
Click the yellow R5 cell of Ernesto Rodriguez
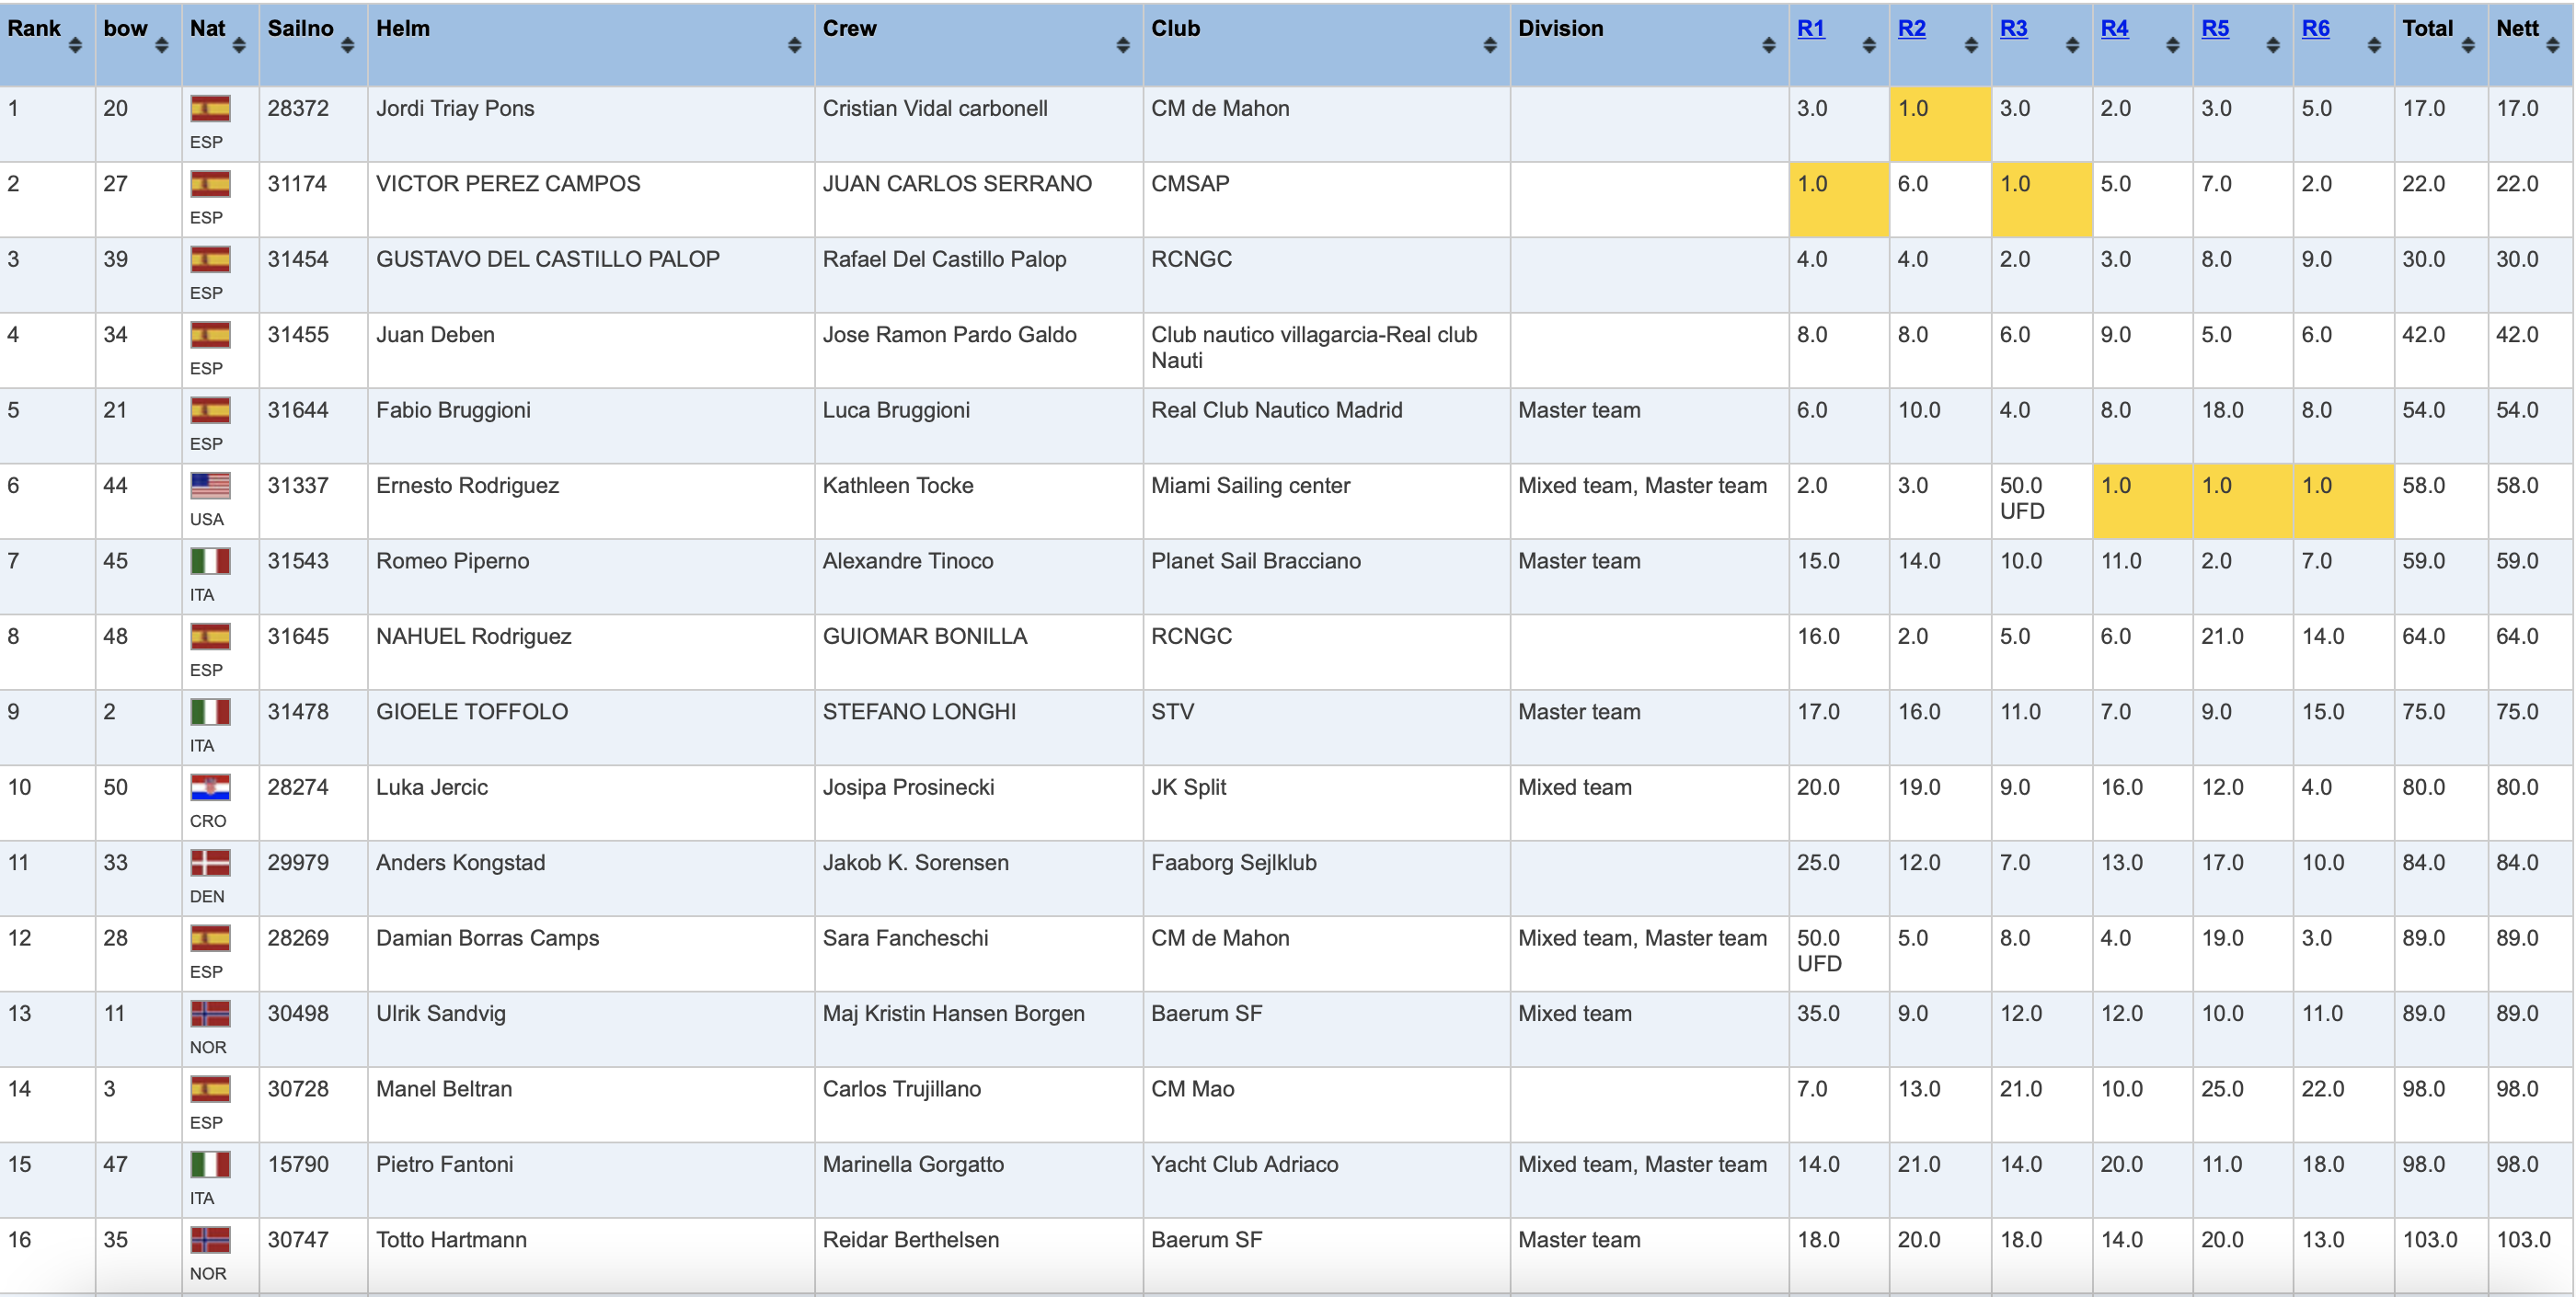[2243, 501]
